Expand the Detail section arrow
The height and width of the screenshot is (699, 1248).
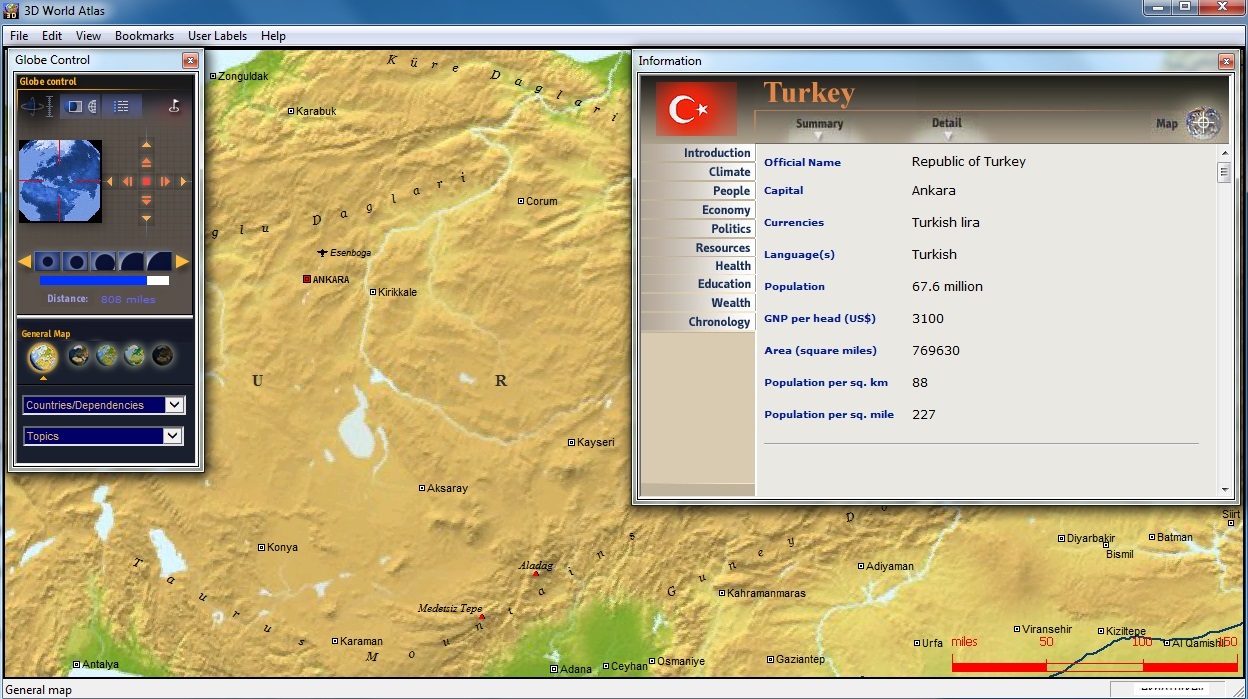click(x=946, y=136)
